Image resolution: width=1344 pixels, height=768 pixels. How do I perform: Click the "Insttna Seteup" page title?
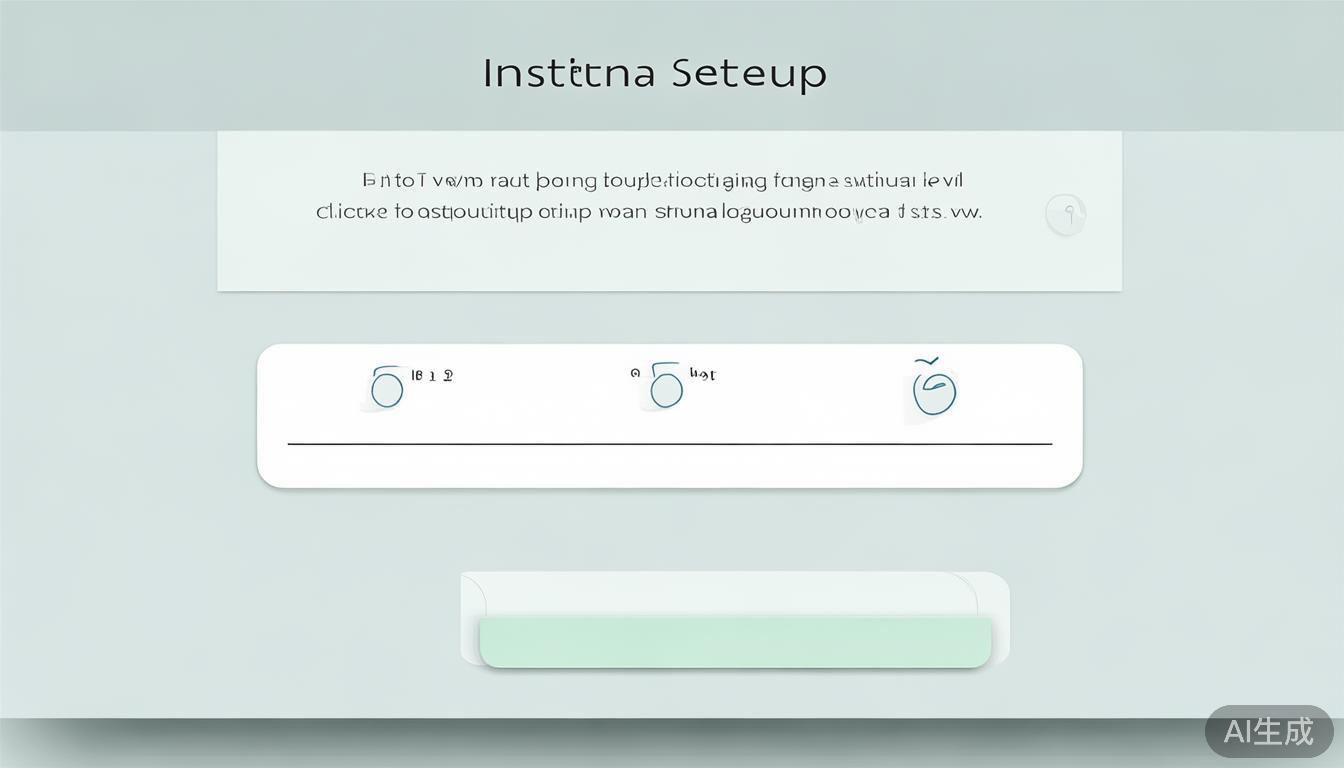pos(655,73)
